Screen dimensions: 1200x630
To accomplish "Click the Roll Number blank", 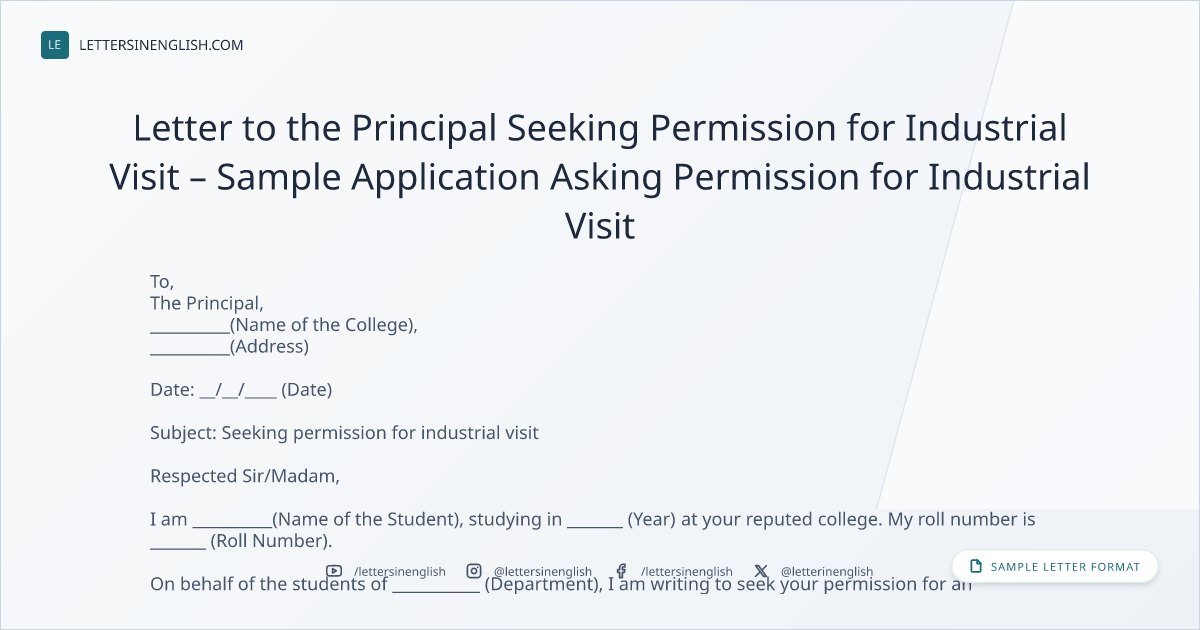I will pos(178,542).
